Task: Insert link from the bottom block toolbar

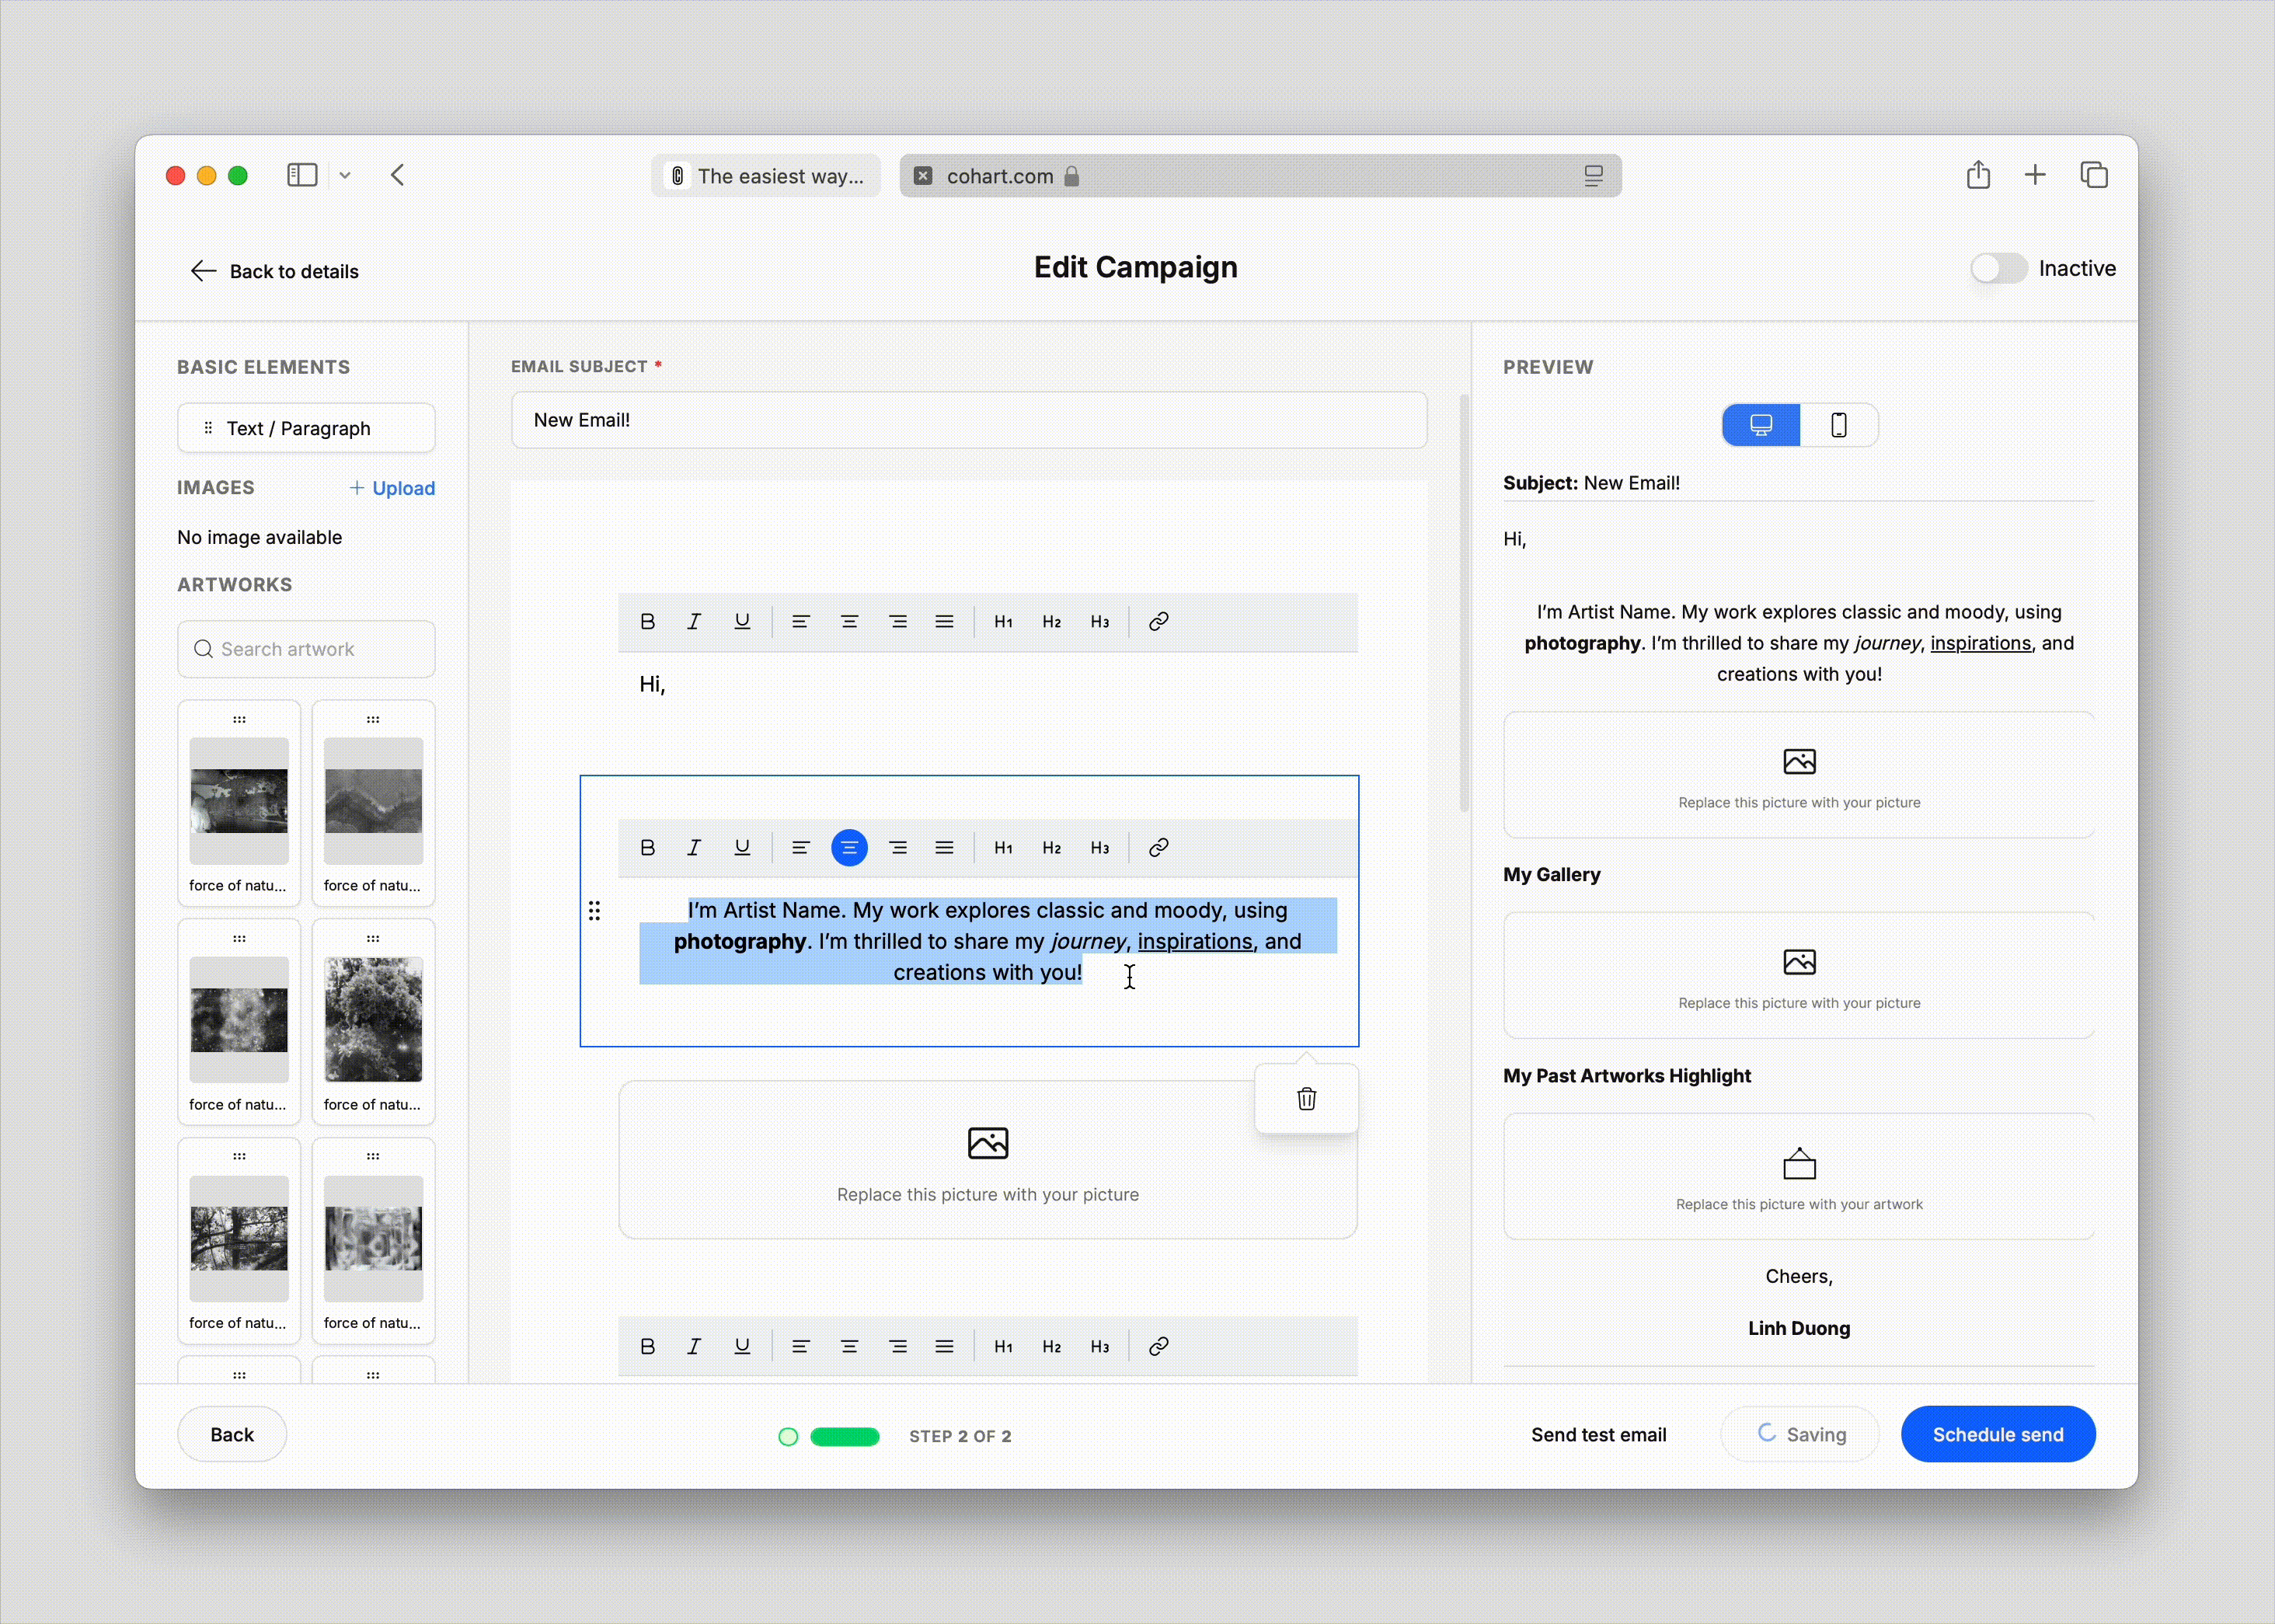Action: [1159, 1347]
